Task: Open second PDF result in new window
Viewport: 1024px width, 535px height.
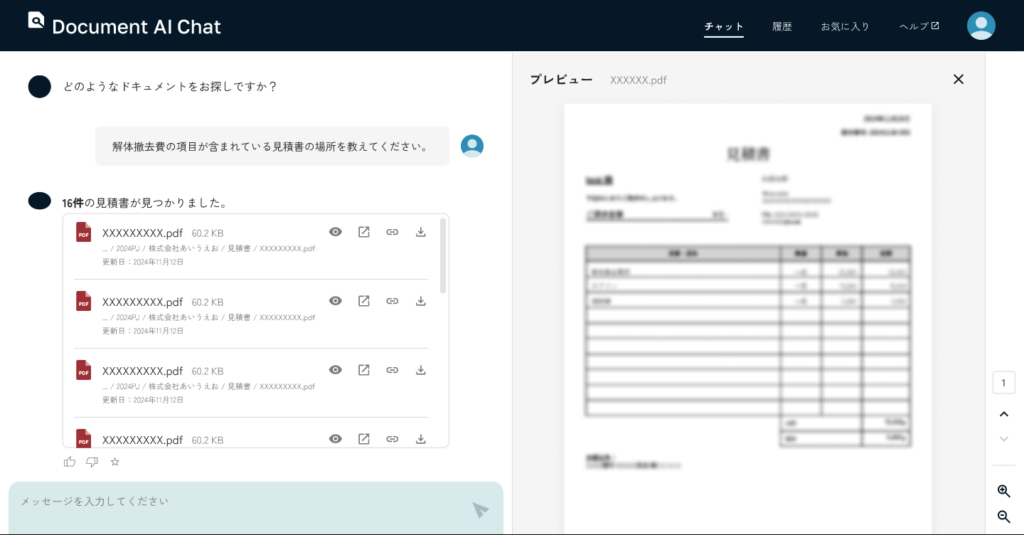Action: click(x=364, y=301)
